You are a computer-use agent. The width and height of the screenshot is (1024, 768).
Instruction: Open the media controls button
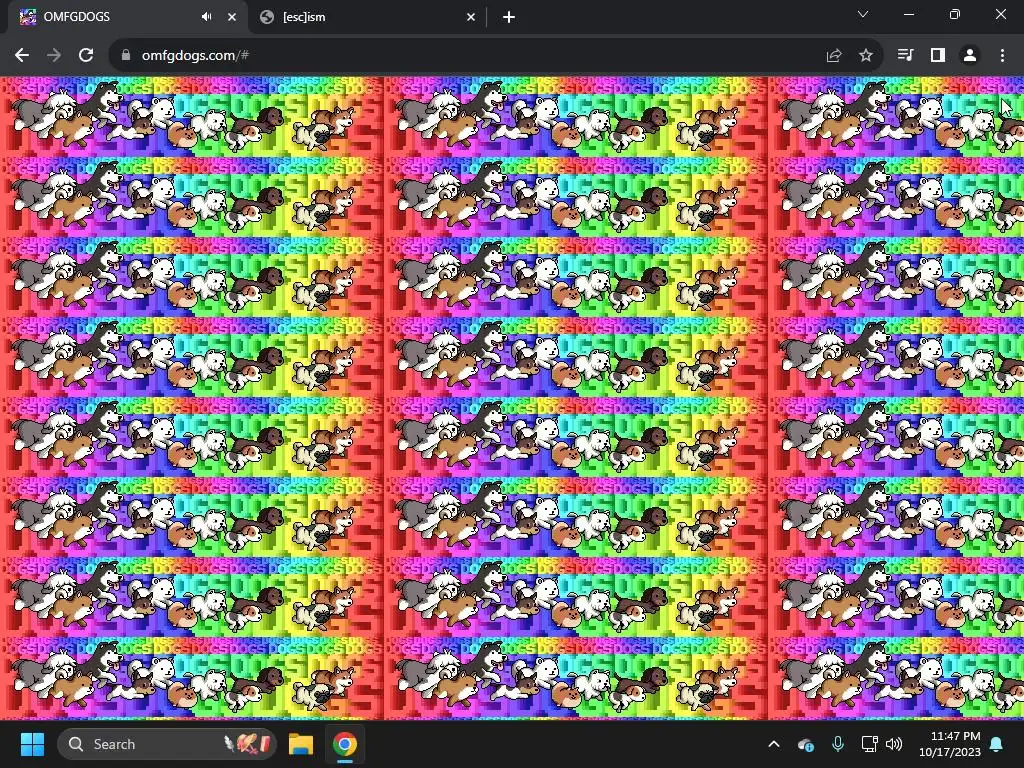[x=905, y=56]
